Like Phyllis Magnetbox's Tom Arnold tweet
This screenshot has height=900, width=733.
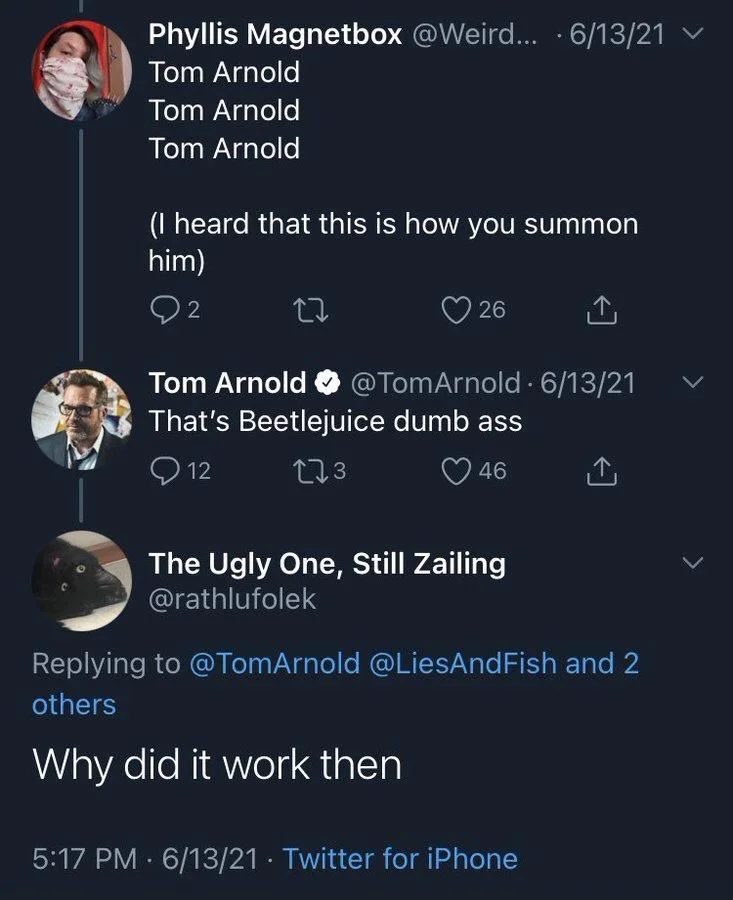458,309
